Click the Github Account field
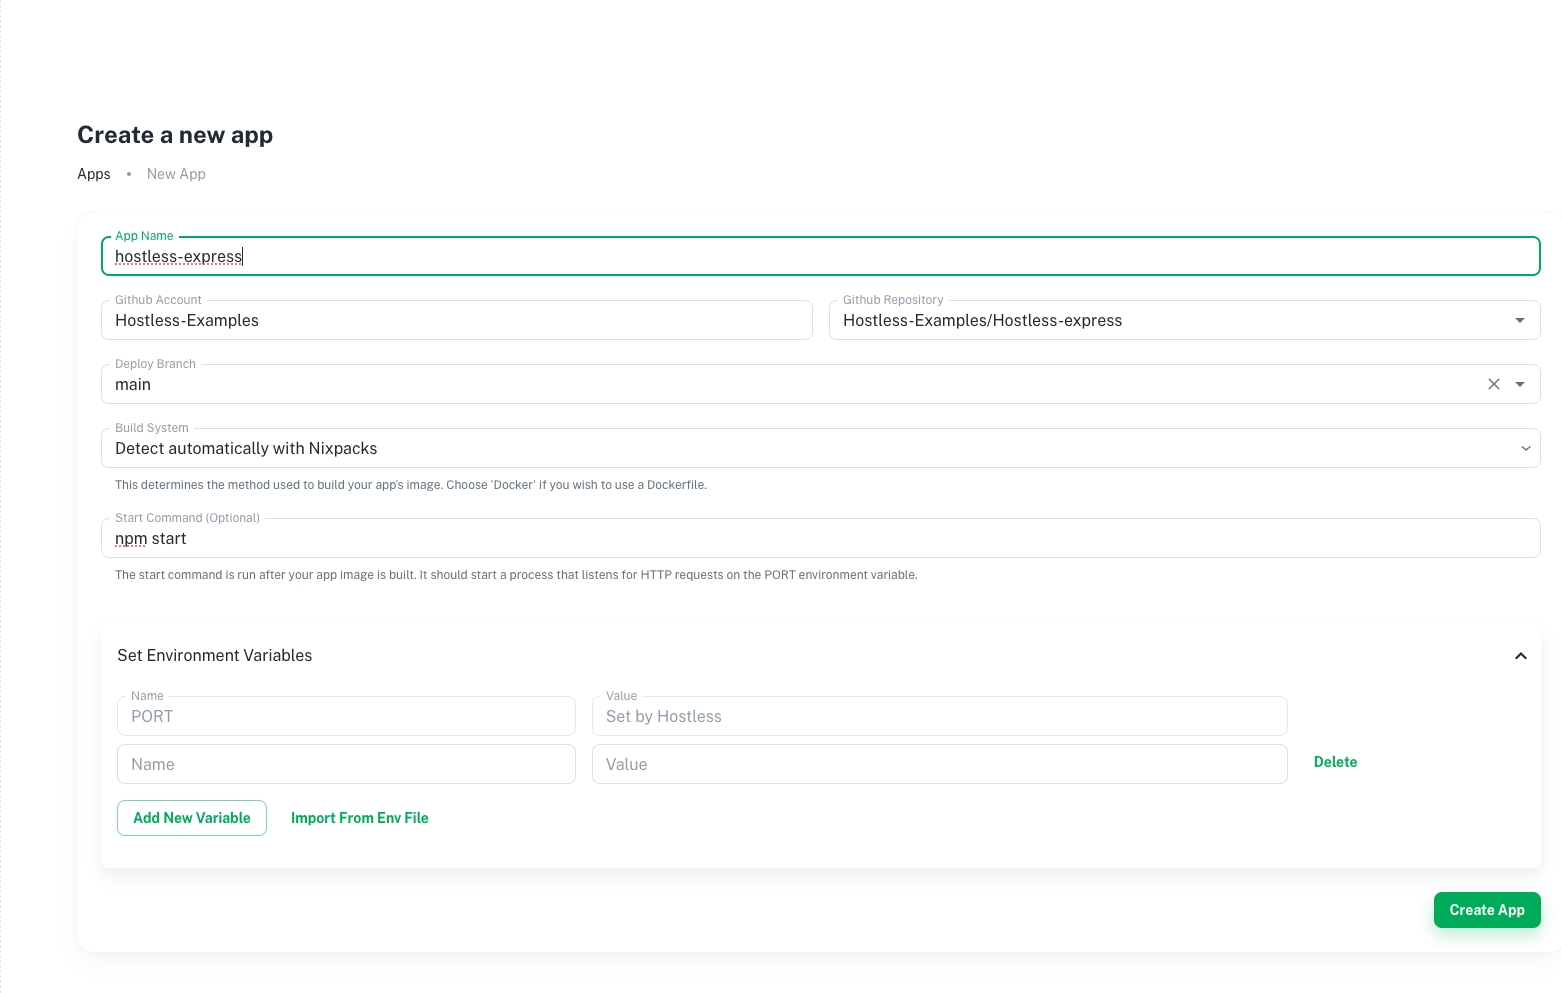The image size is (1561, 993). point(457,320)
